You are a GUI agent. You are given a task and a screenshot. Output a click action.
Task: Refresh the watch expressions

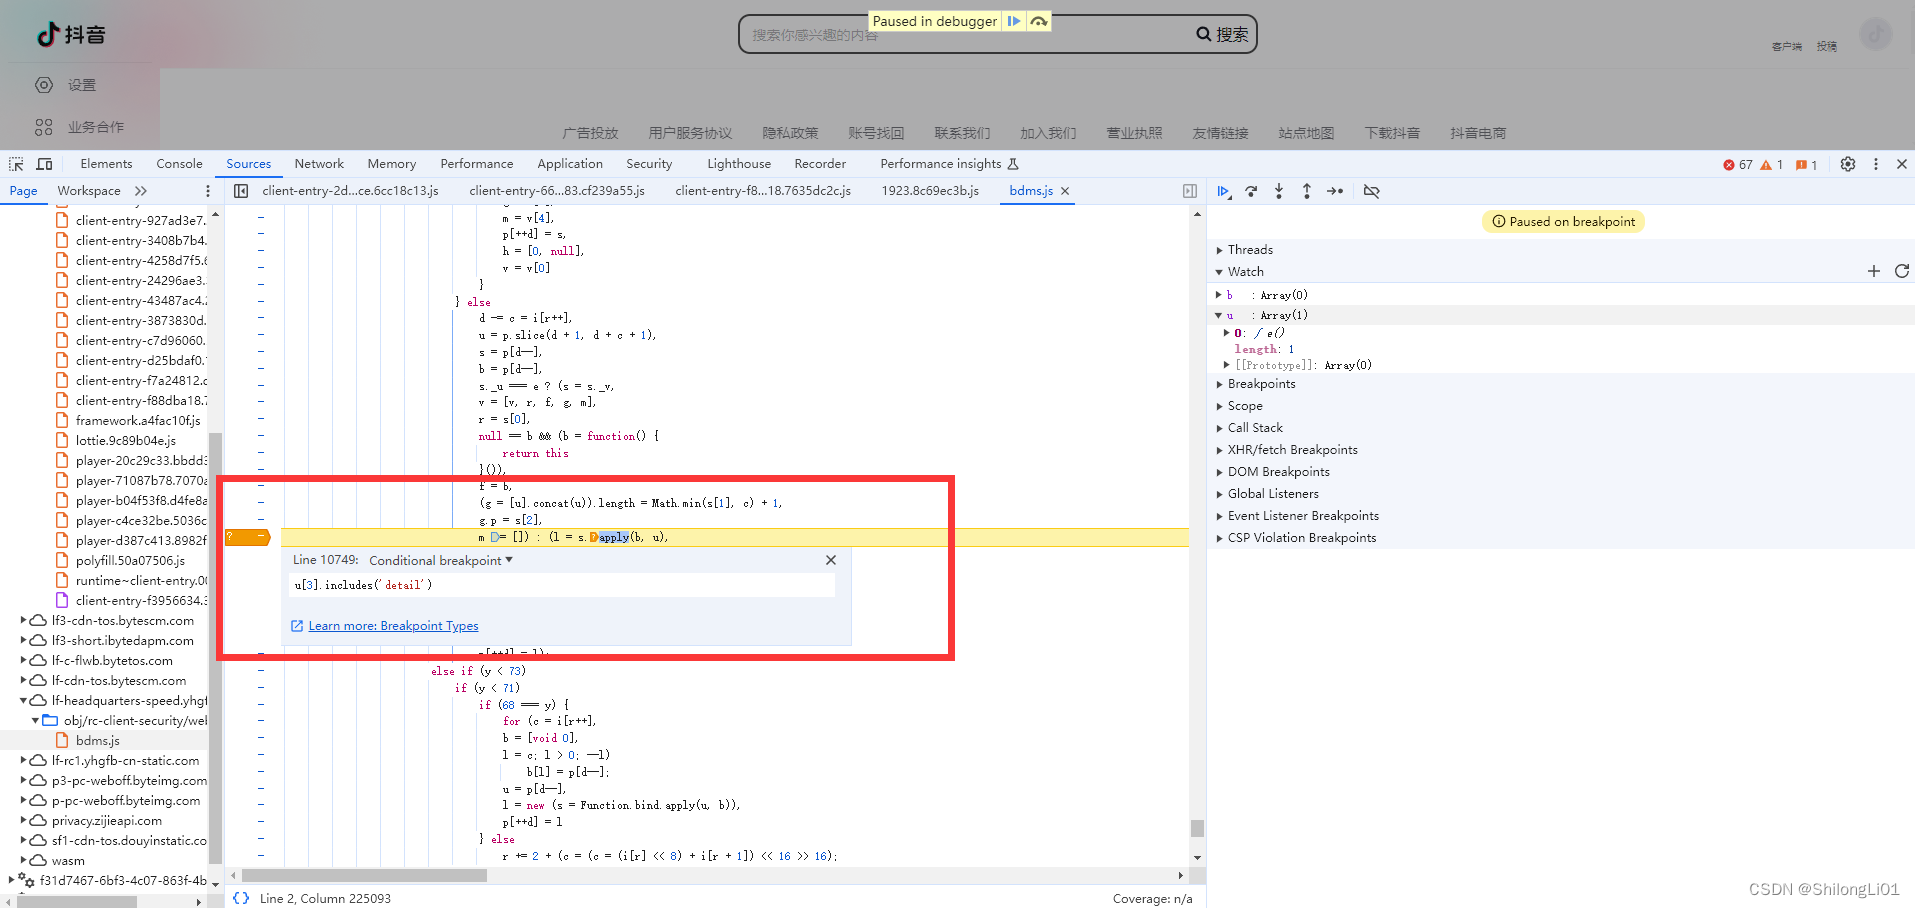(1901, 271)
